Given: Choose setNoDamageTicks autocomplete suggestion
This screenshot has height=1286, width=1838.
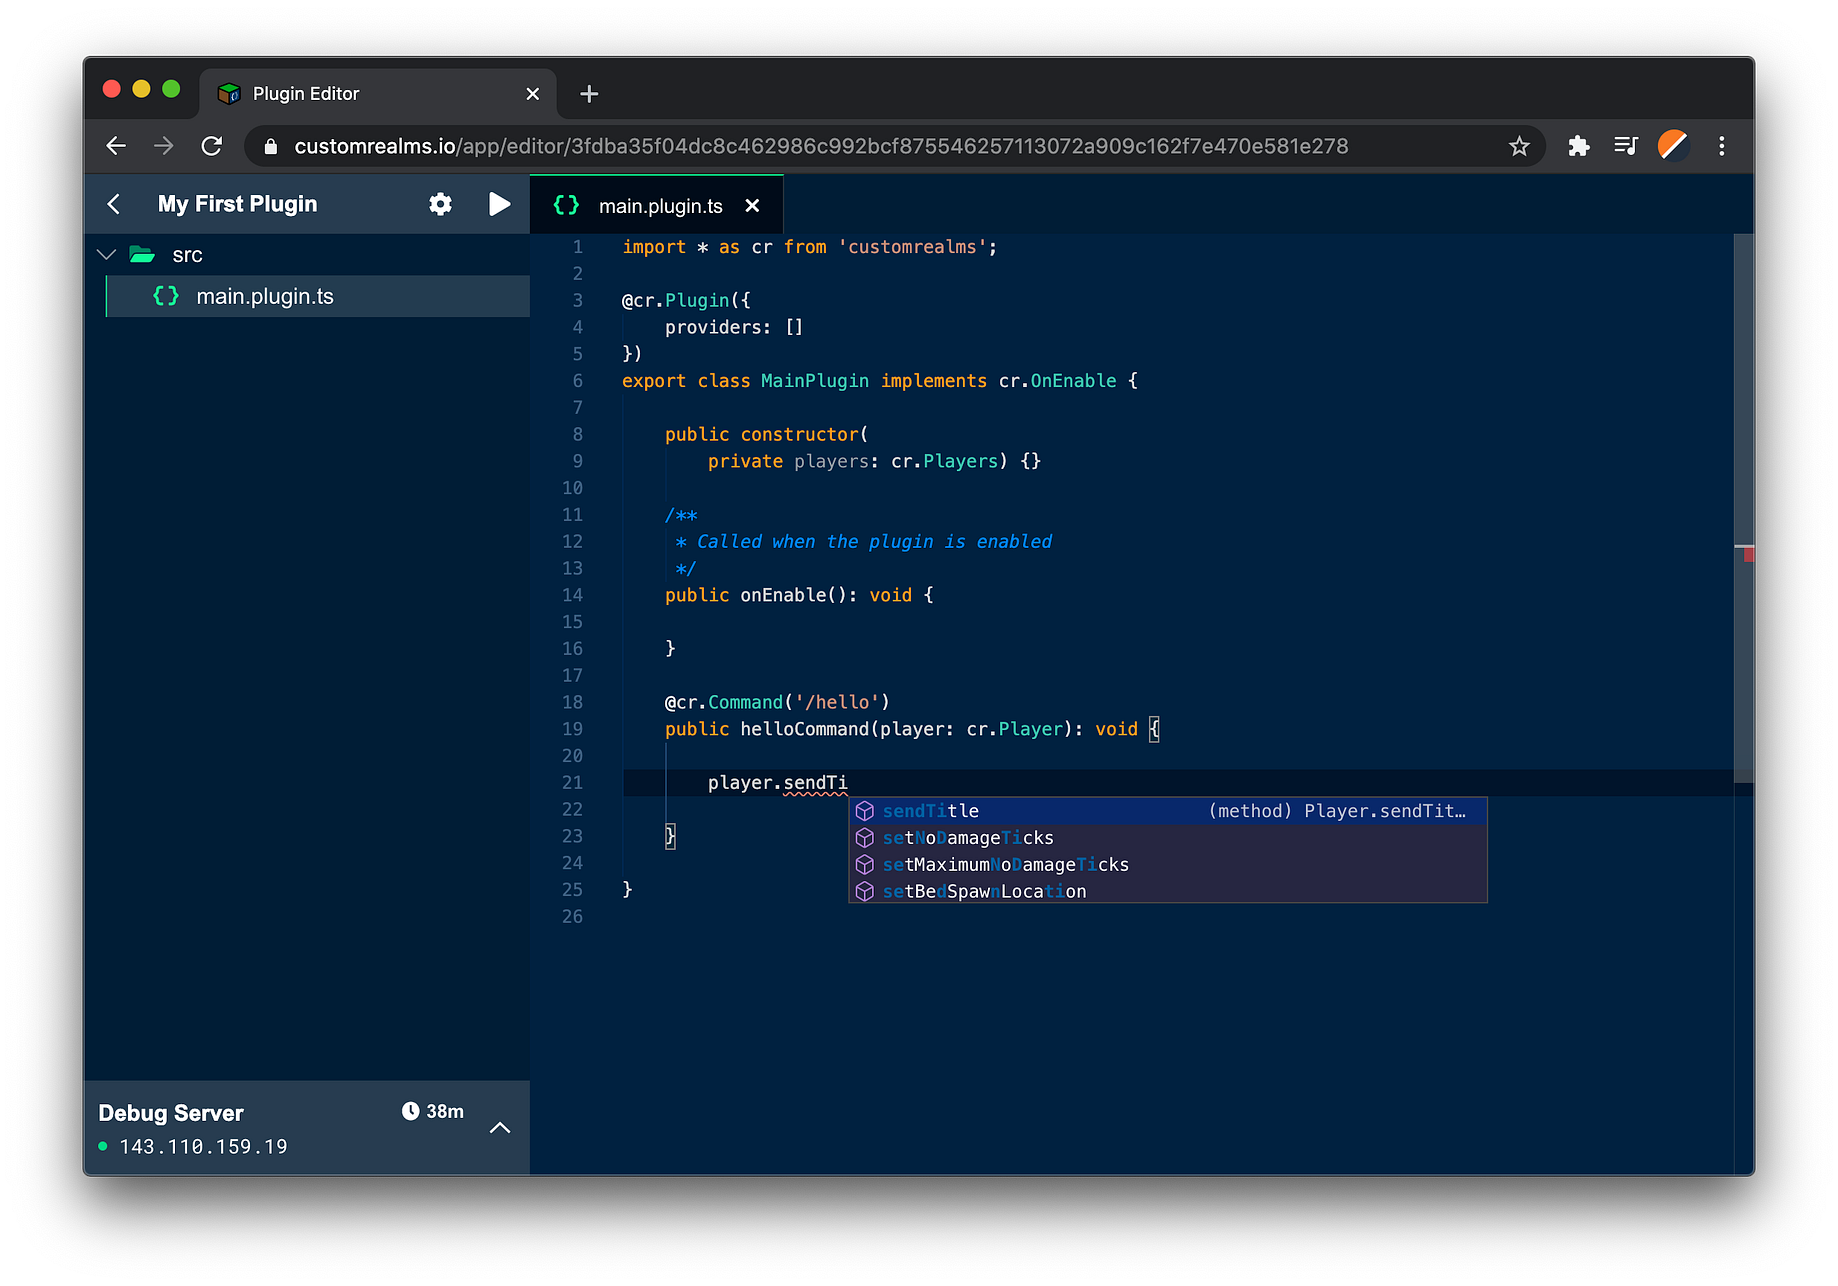Looking at the screenshot, I should click(1168, 838).
